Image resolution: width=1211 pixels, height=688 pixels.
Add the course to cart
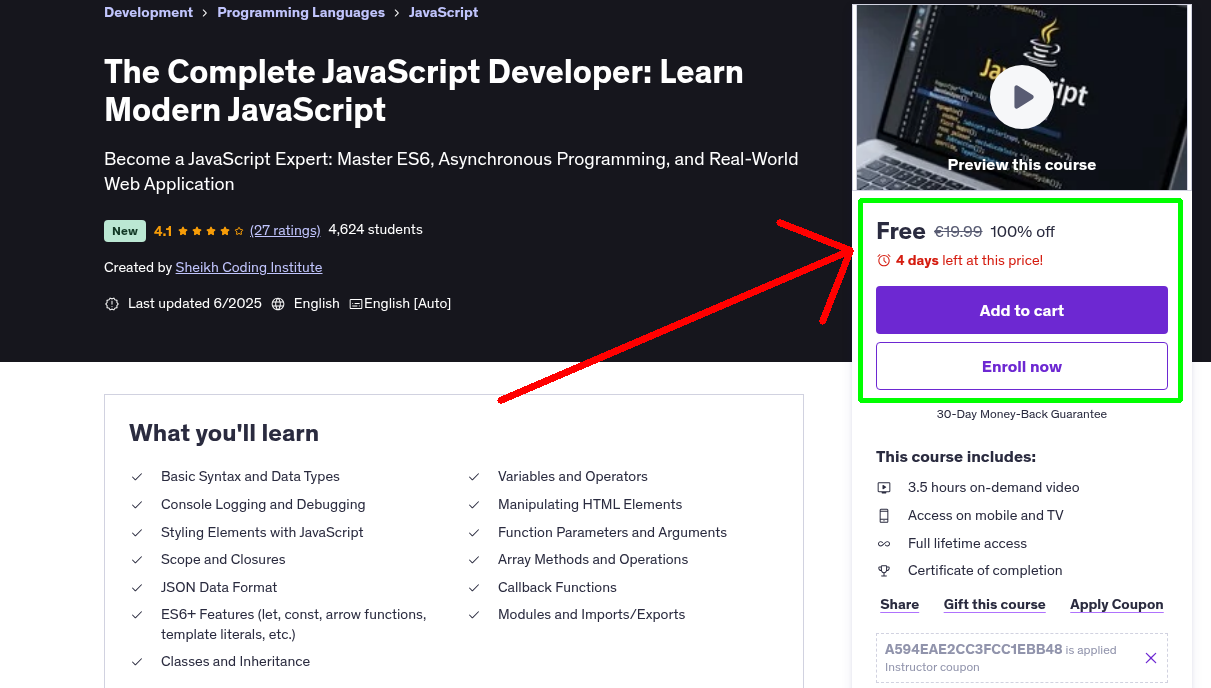point(1021,310)
